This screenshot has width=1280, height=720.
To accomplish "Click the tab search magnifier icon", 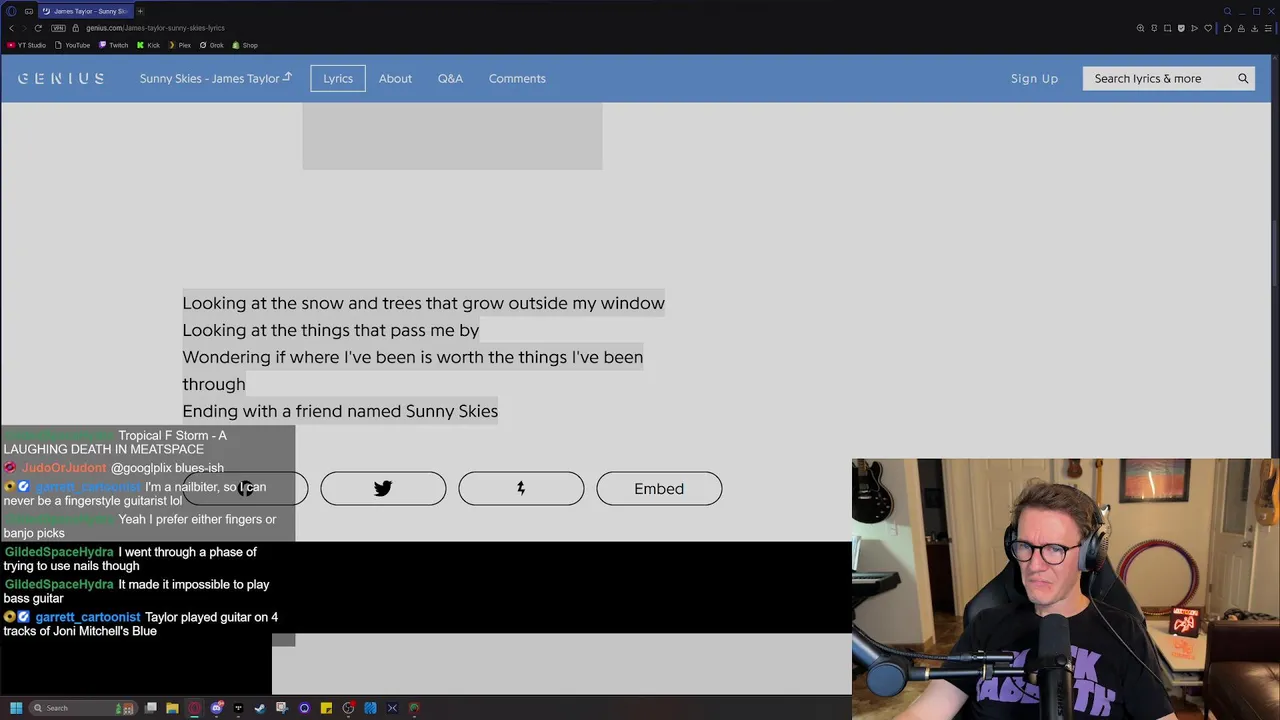I will coord(1228,11).
